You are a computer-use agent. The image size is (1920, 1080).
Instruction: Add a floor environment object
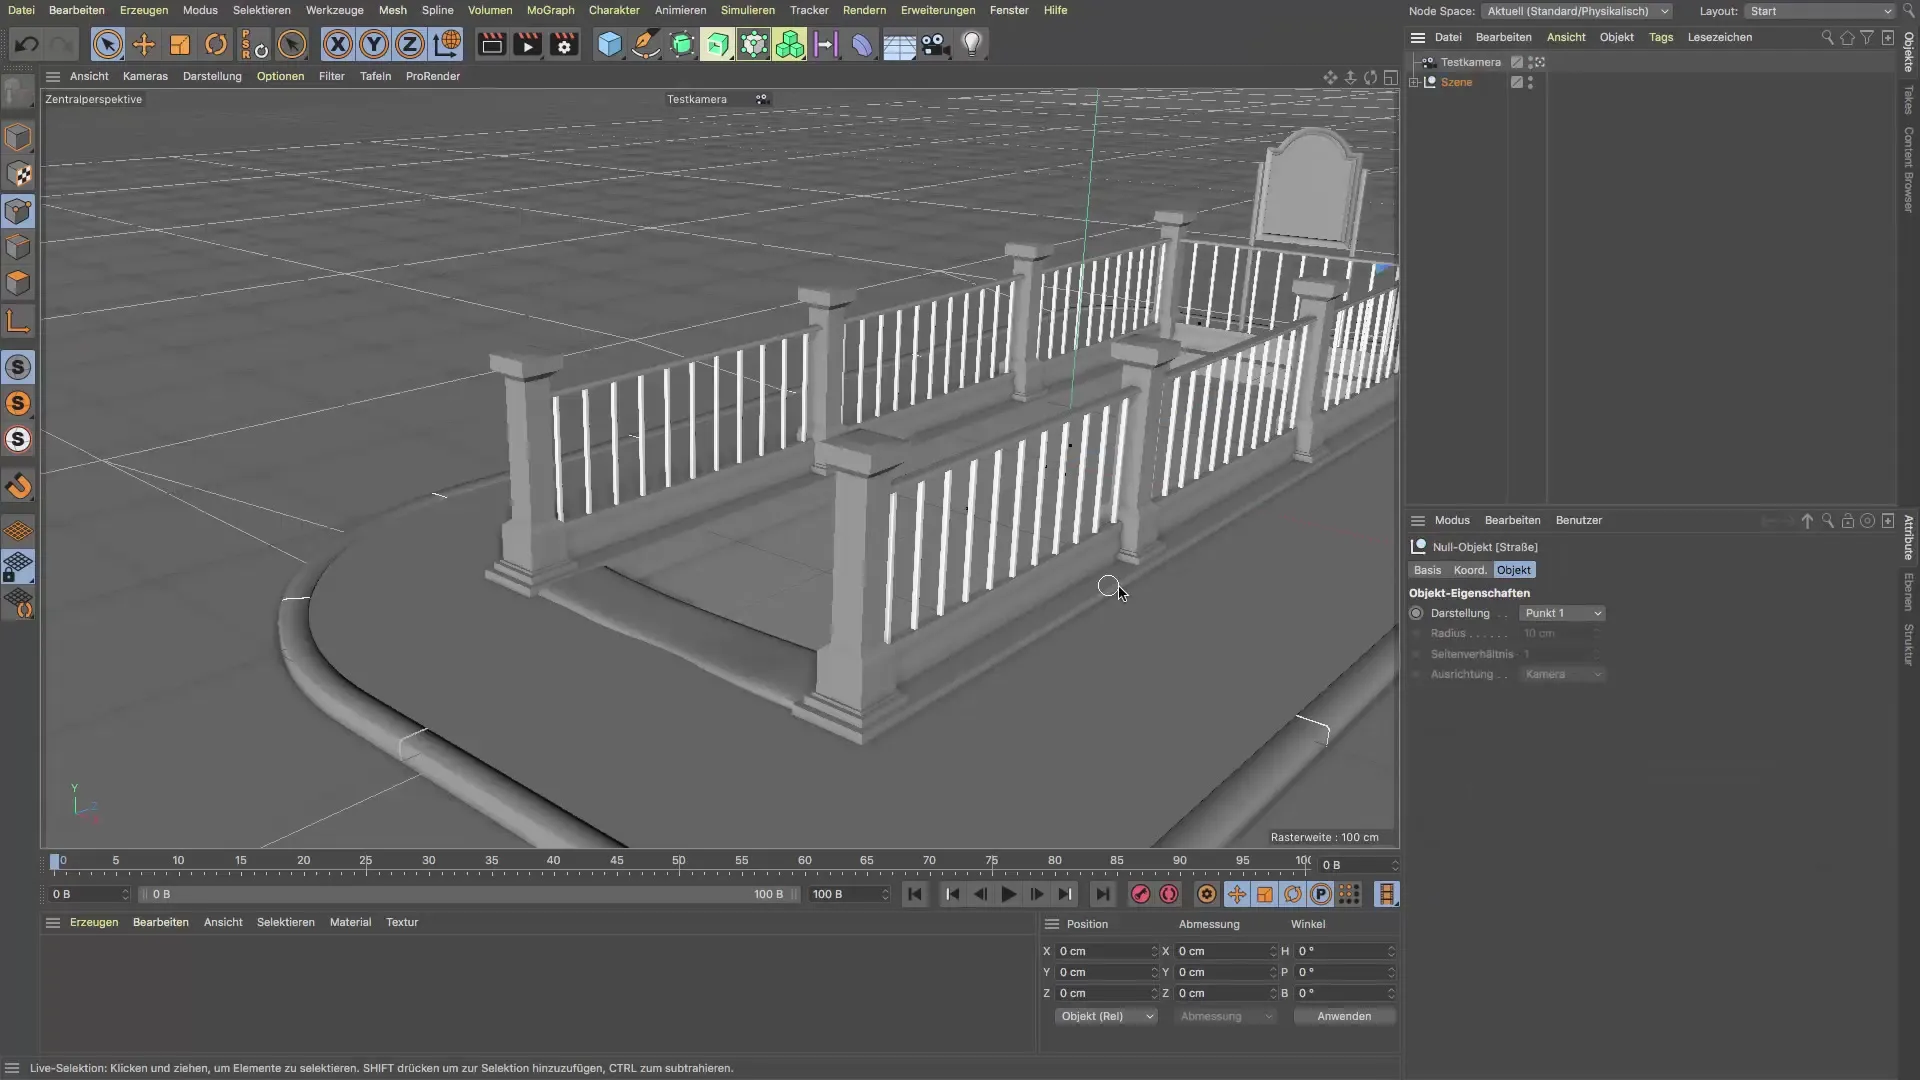pyautogui.click(x=899, y=44)
